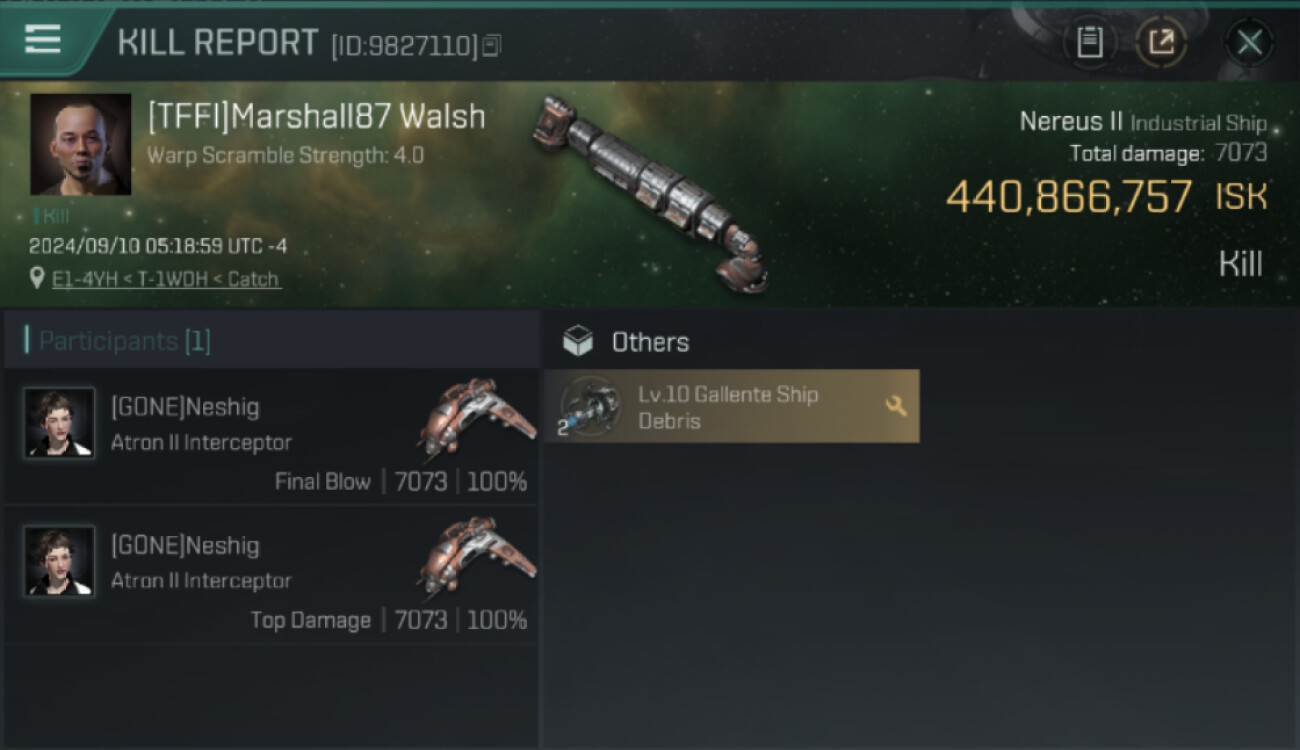Viewport: 1300px width, 750px height.
Task: Open the Catch region link
Action: (255, 279)
